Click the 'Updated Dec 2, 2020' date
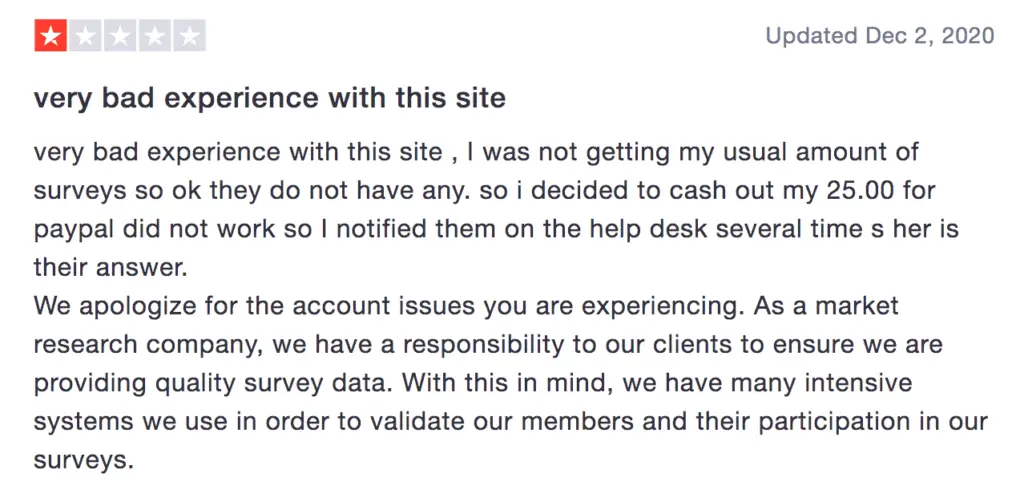 tap(880, 35)
